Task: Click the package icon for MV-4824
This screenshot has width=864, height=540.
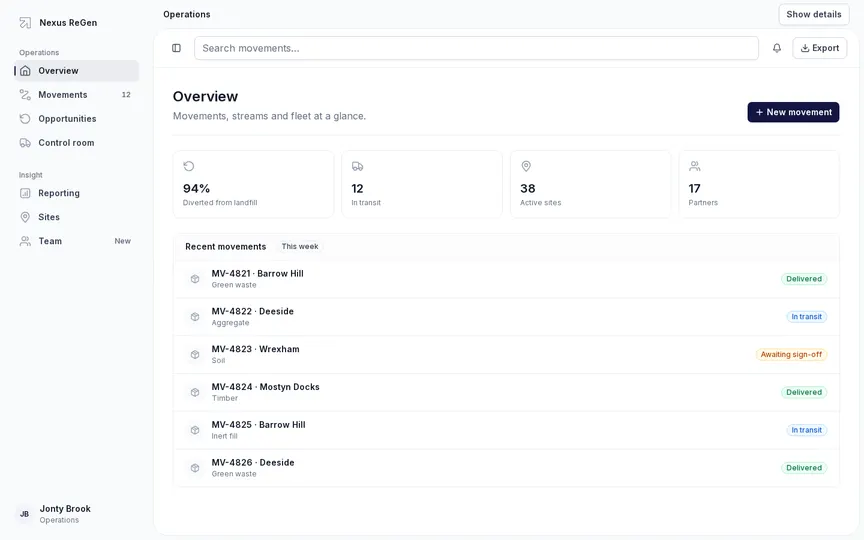Action: click(195, 392)
